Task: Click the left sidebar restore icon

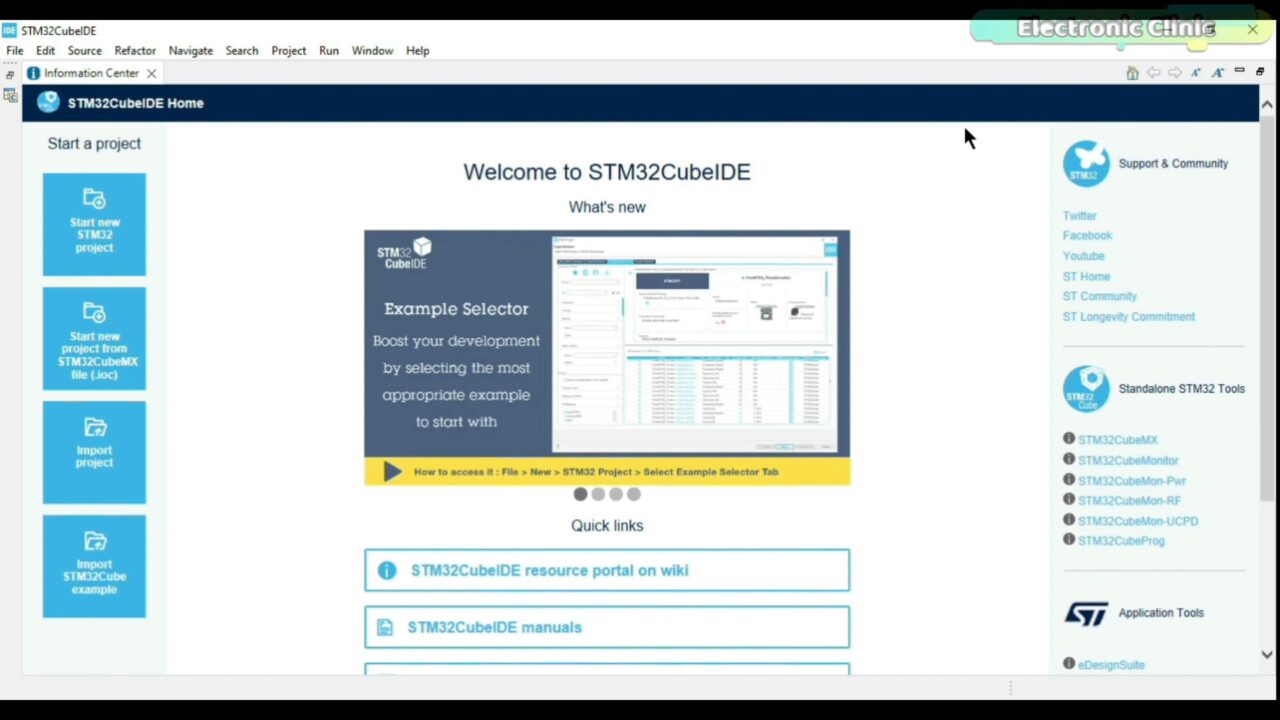Action: [x=10, y=75]
